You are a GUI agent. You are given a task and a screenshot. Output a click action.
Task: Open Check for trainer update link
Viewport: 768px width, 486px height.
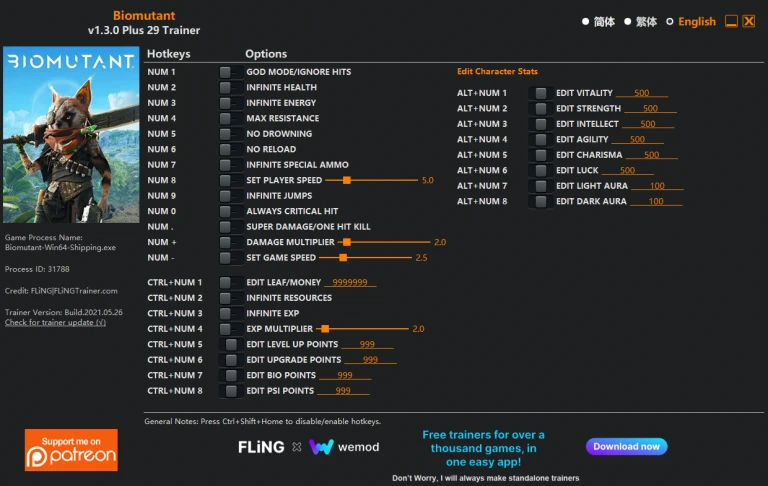click(x=55, y=322)
